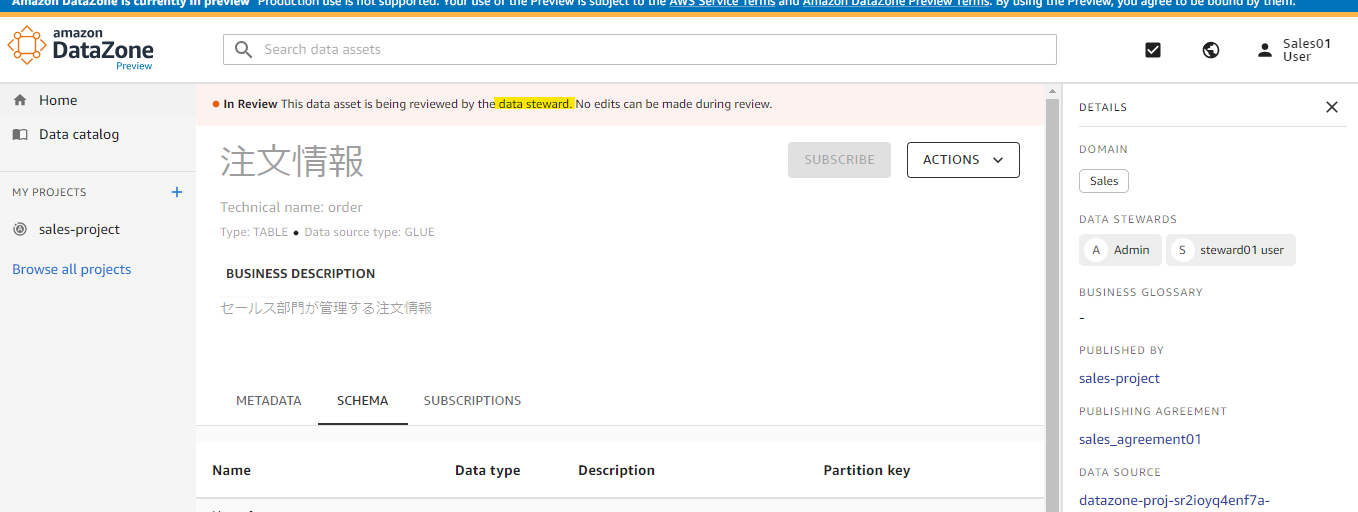Viewport: 1358px width, 512px height.
Task: Close the Details panel
Action: point(1331,107)
